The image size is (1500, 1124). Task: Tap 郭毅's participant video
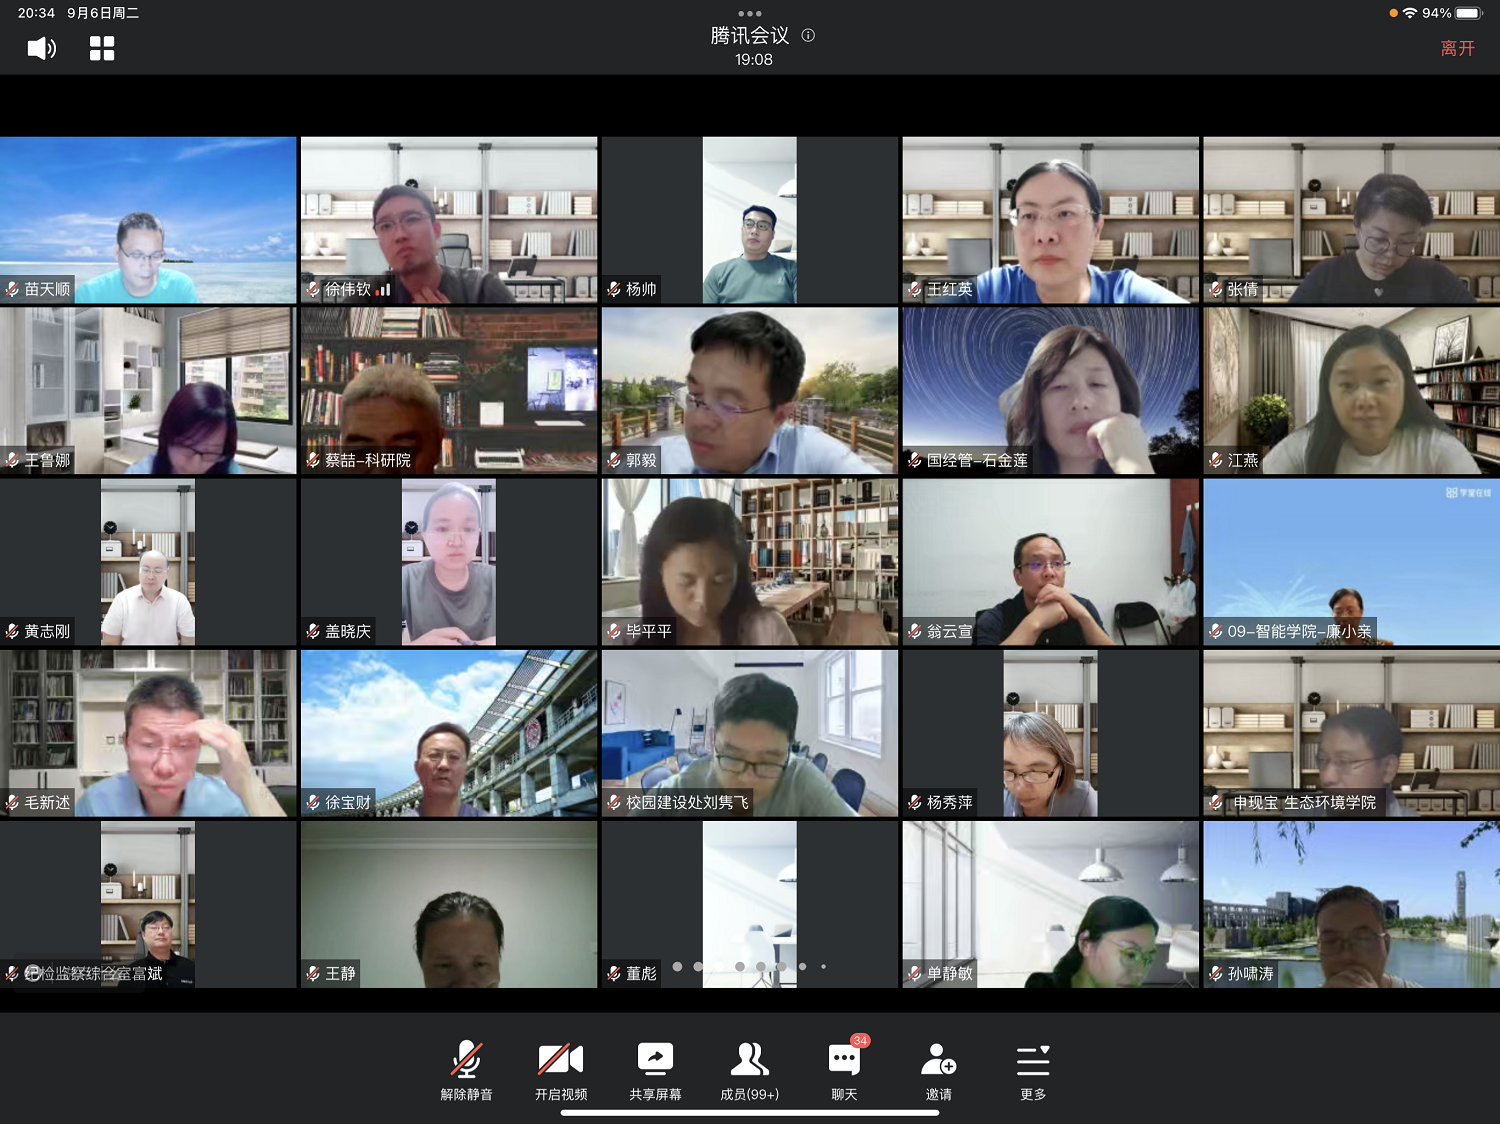click(x=749, y=390)
